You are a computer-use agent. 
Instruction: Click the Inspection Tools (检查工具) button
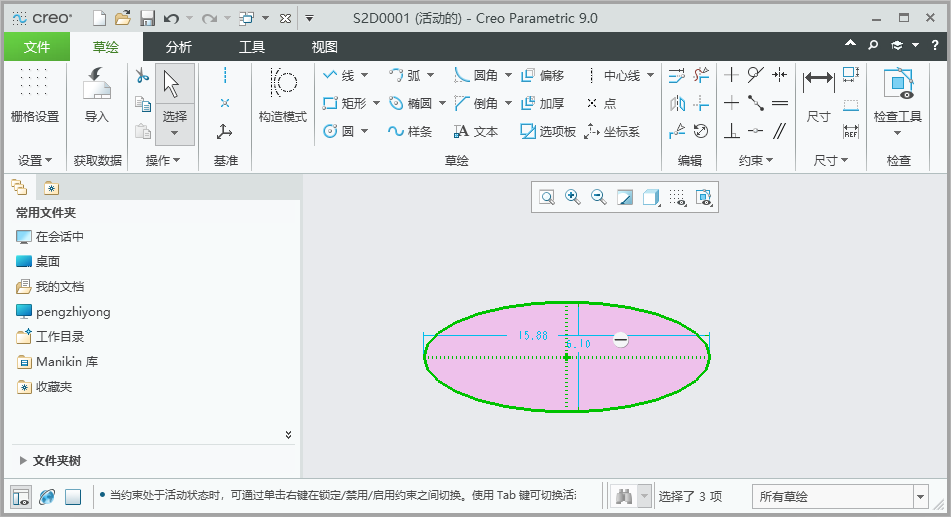[898, 101]
